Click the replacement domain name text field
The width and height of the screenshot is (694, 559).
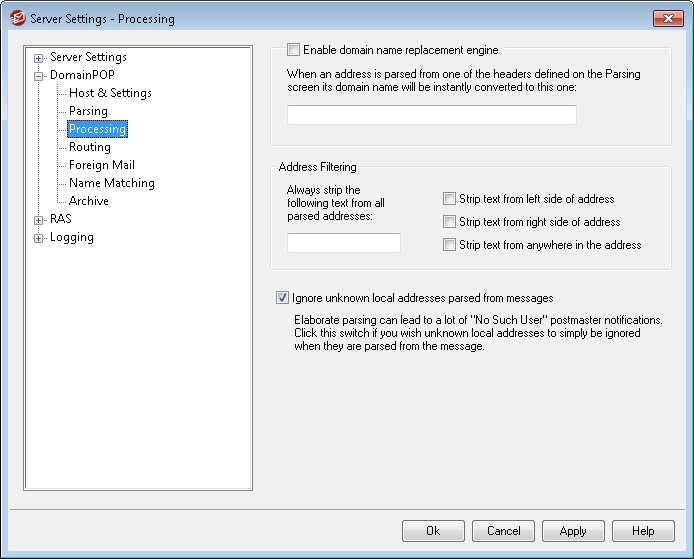click(x=431, y=115)
